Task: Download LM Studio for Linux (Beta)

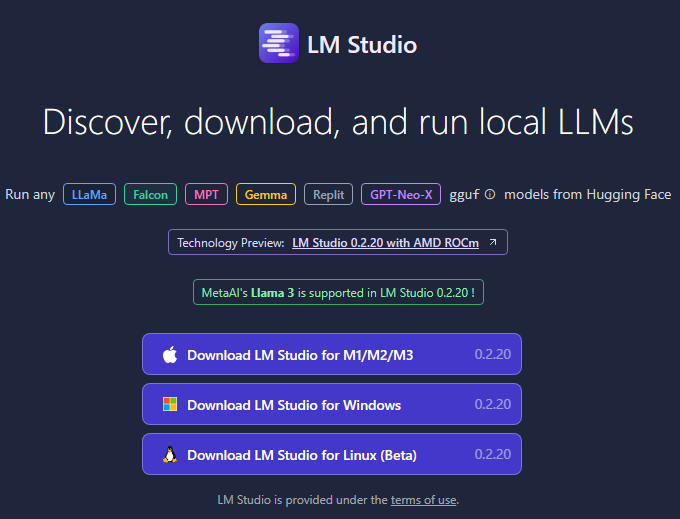Action: click(332, 454)
